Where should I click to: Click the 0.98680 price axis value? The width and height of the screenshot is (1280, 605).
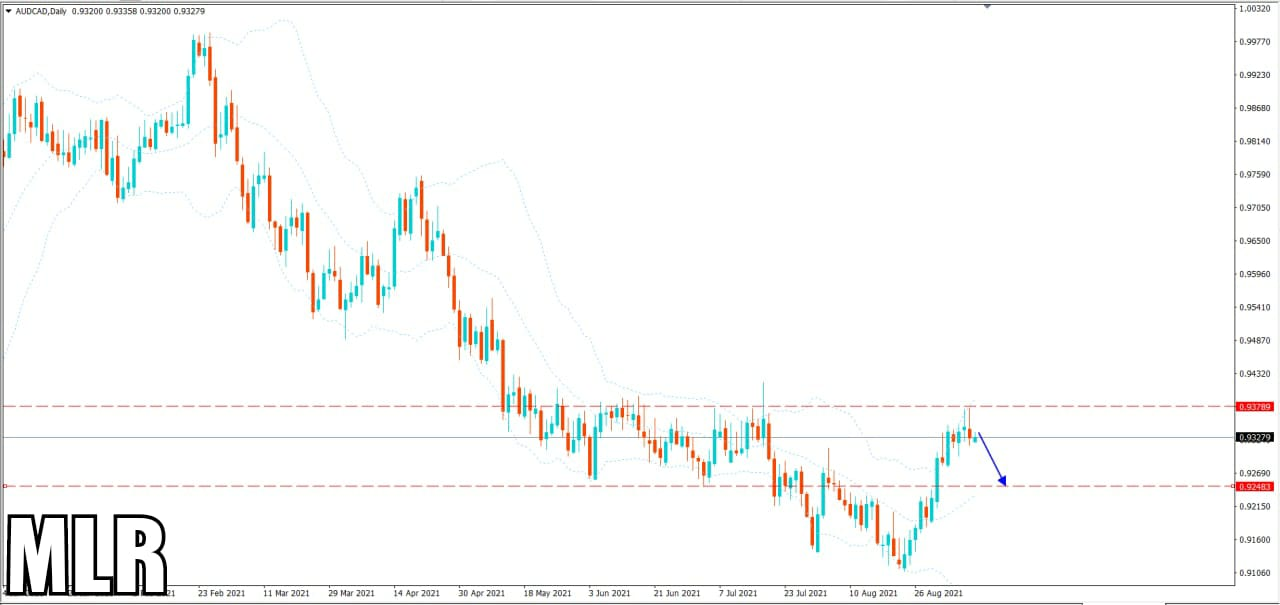1255,108
